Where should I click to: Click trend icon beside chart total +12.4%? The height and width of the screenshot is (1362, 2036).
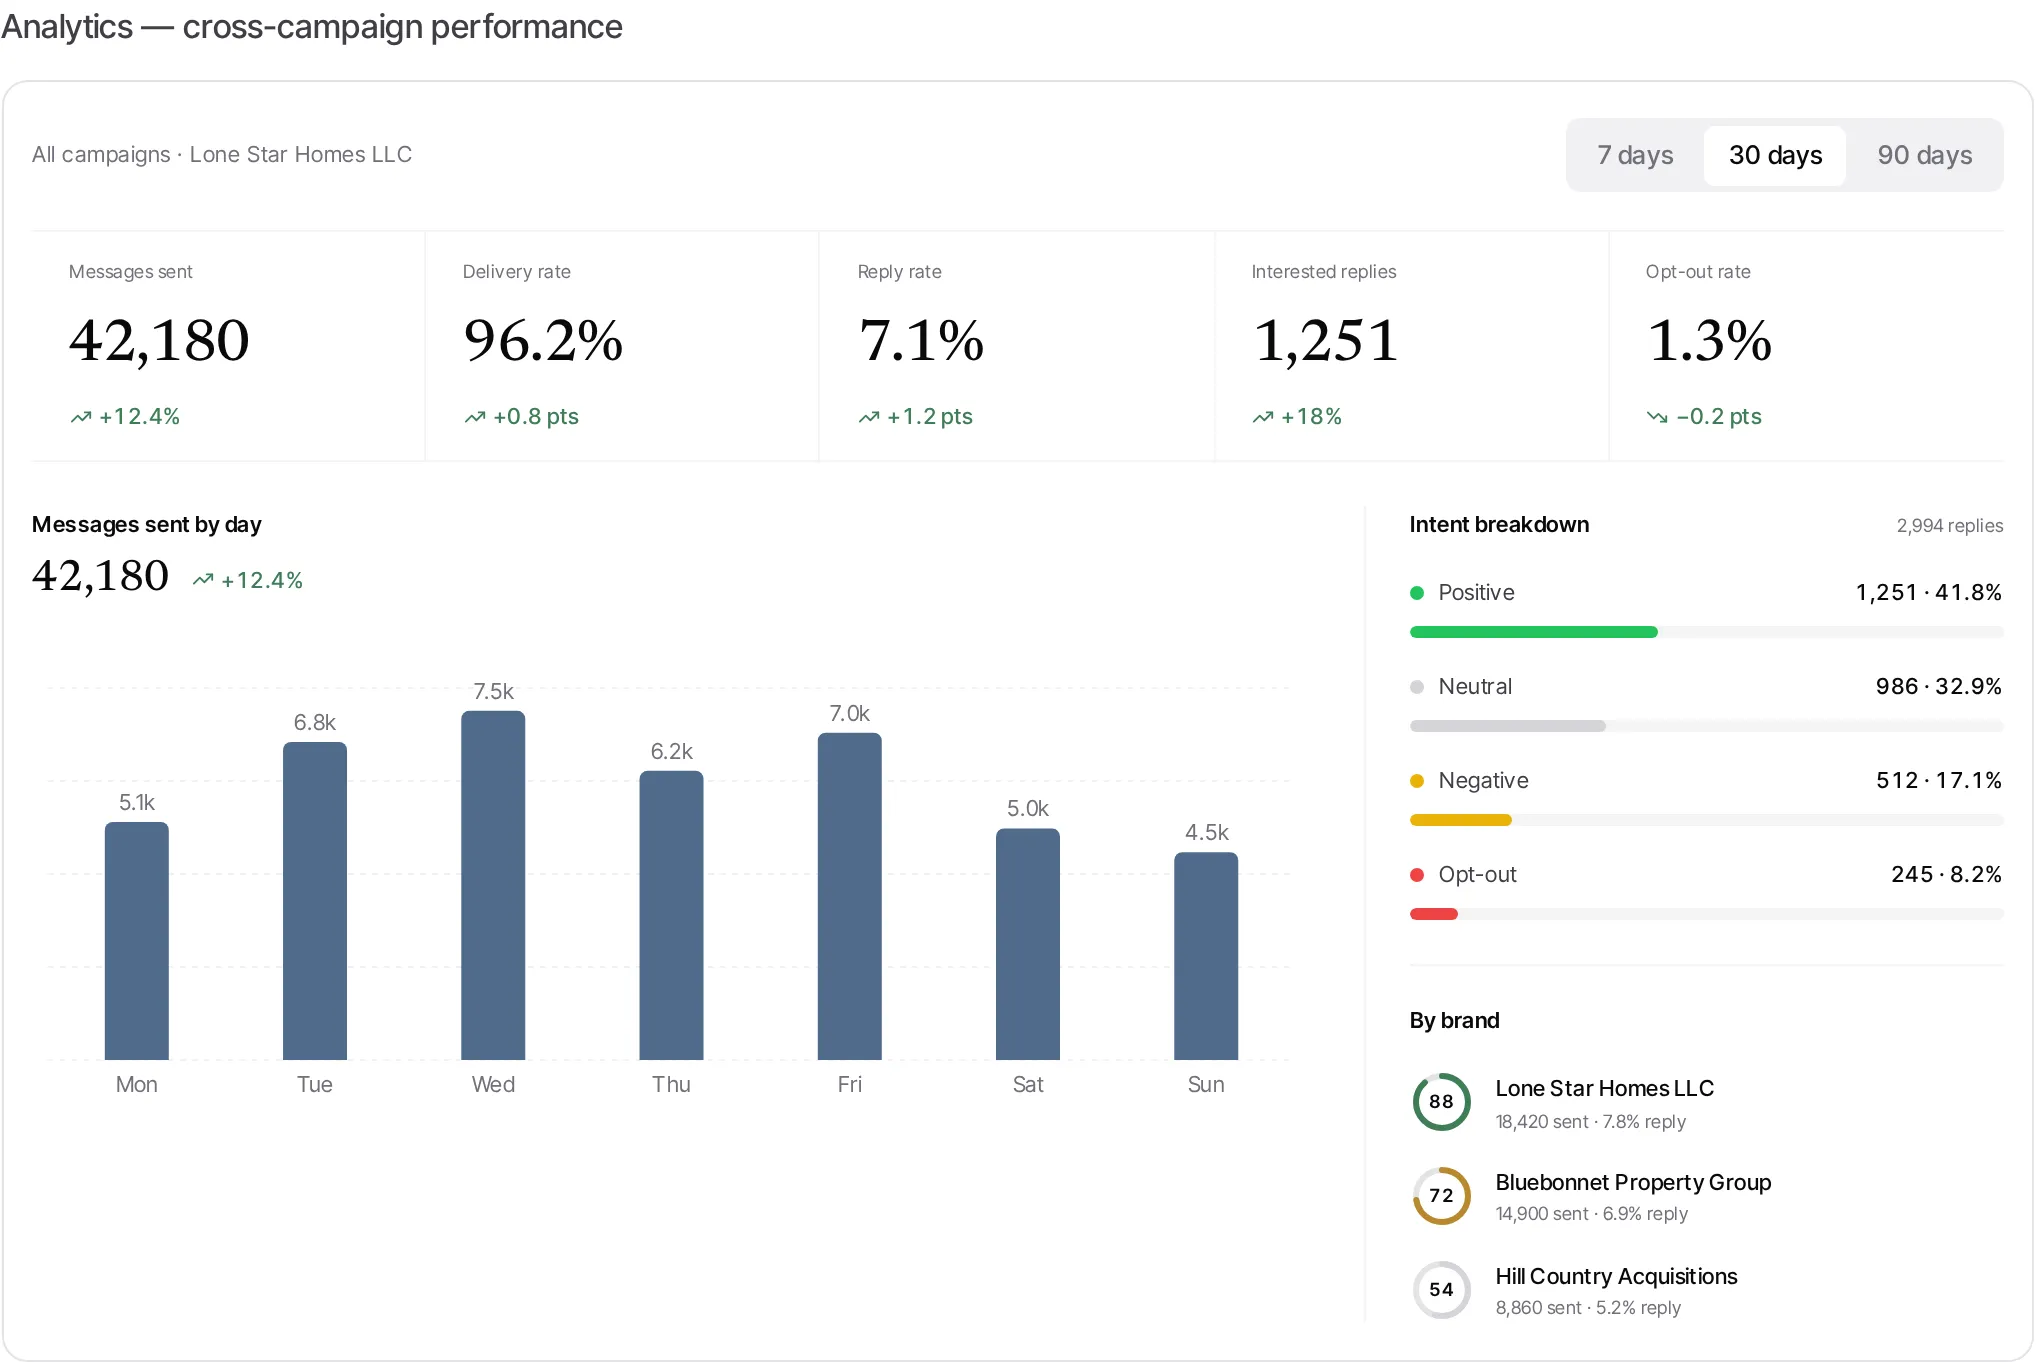point(203,580)
